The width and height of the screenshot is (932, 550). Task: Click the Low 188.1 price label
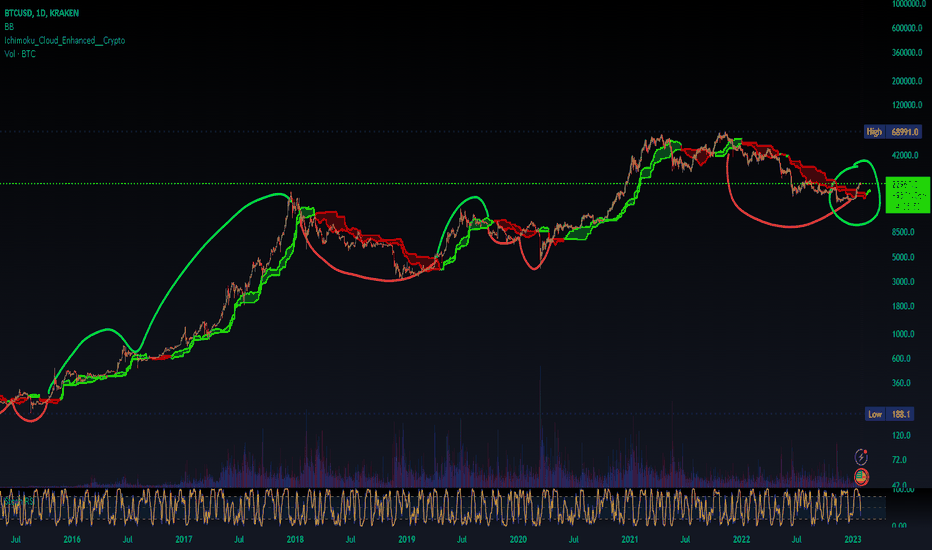point(889,414)
